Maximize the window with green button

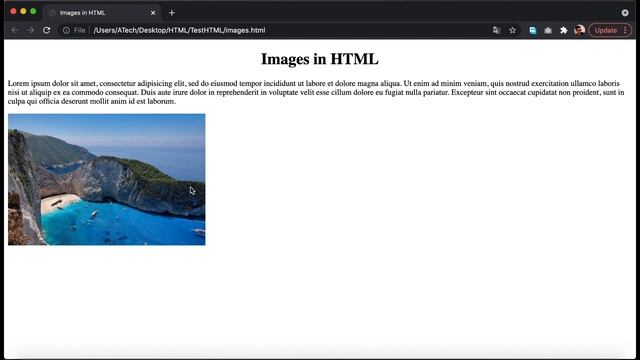point(33,11)
